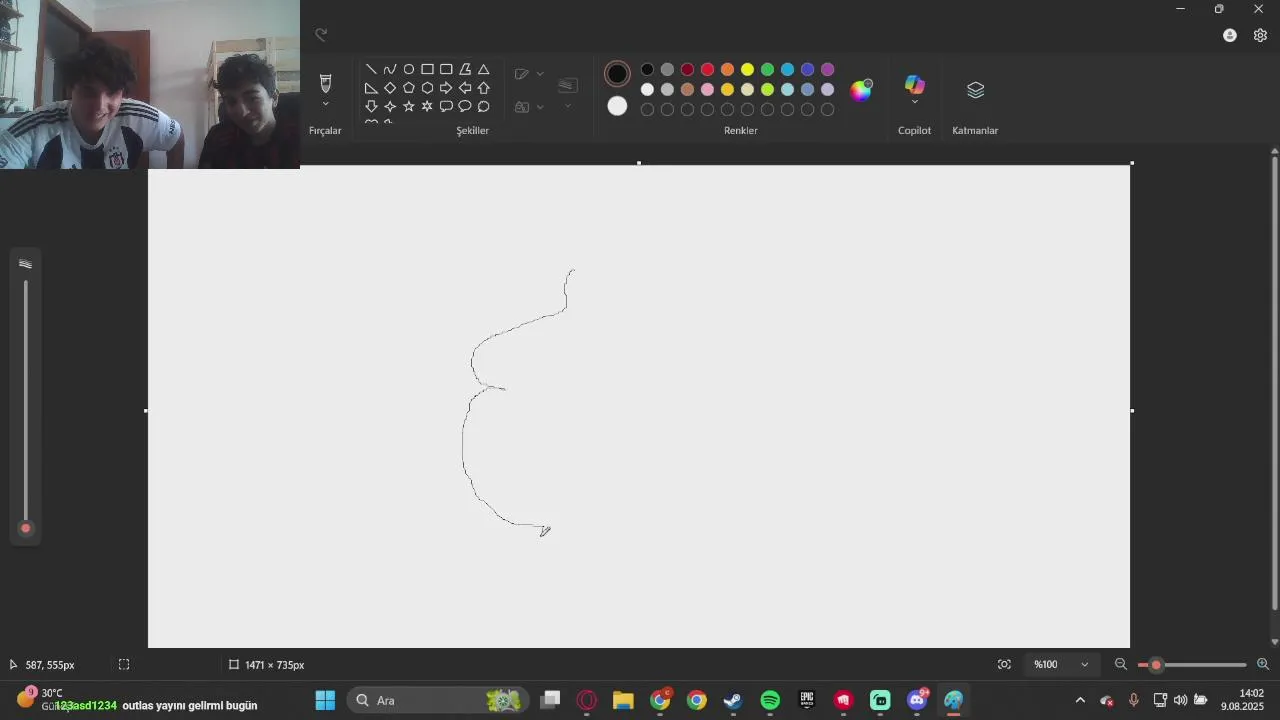Pick the red palette color

(x=708, y=70)
